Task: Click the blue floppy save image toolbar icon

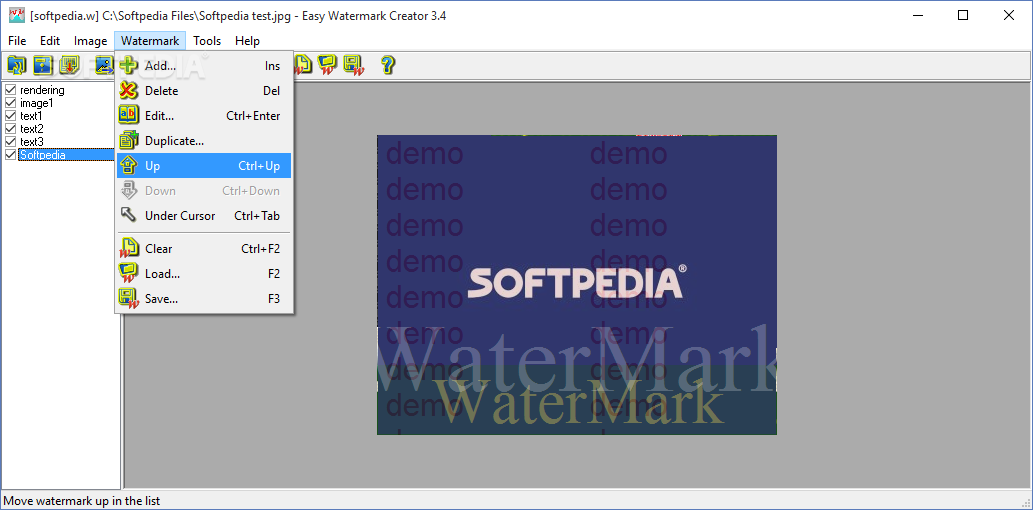Action: (43, 65)
